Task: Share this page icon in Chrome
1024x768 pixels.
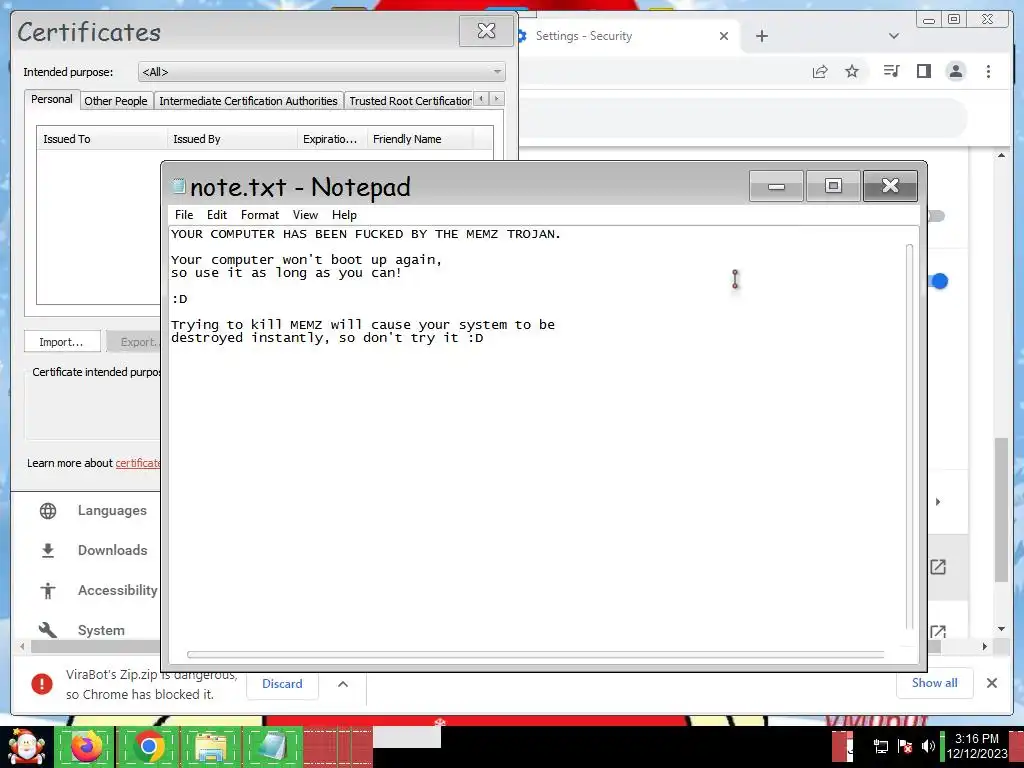Action: coord(820,71)
